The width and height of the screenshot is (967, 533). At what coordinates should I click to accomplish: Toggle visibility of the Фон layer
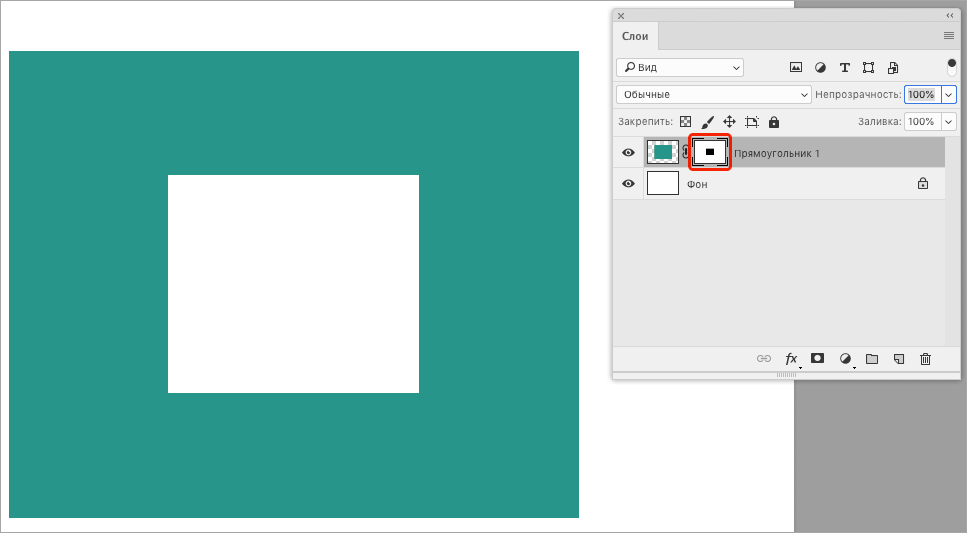click(x=628, y=184)
